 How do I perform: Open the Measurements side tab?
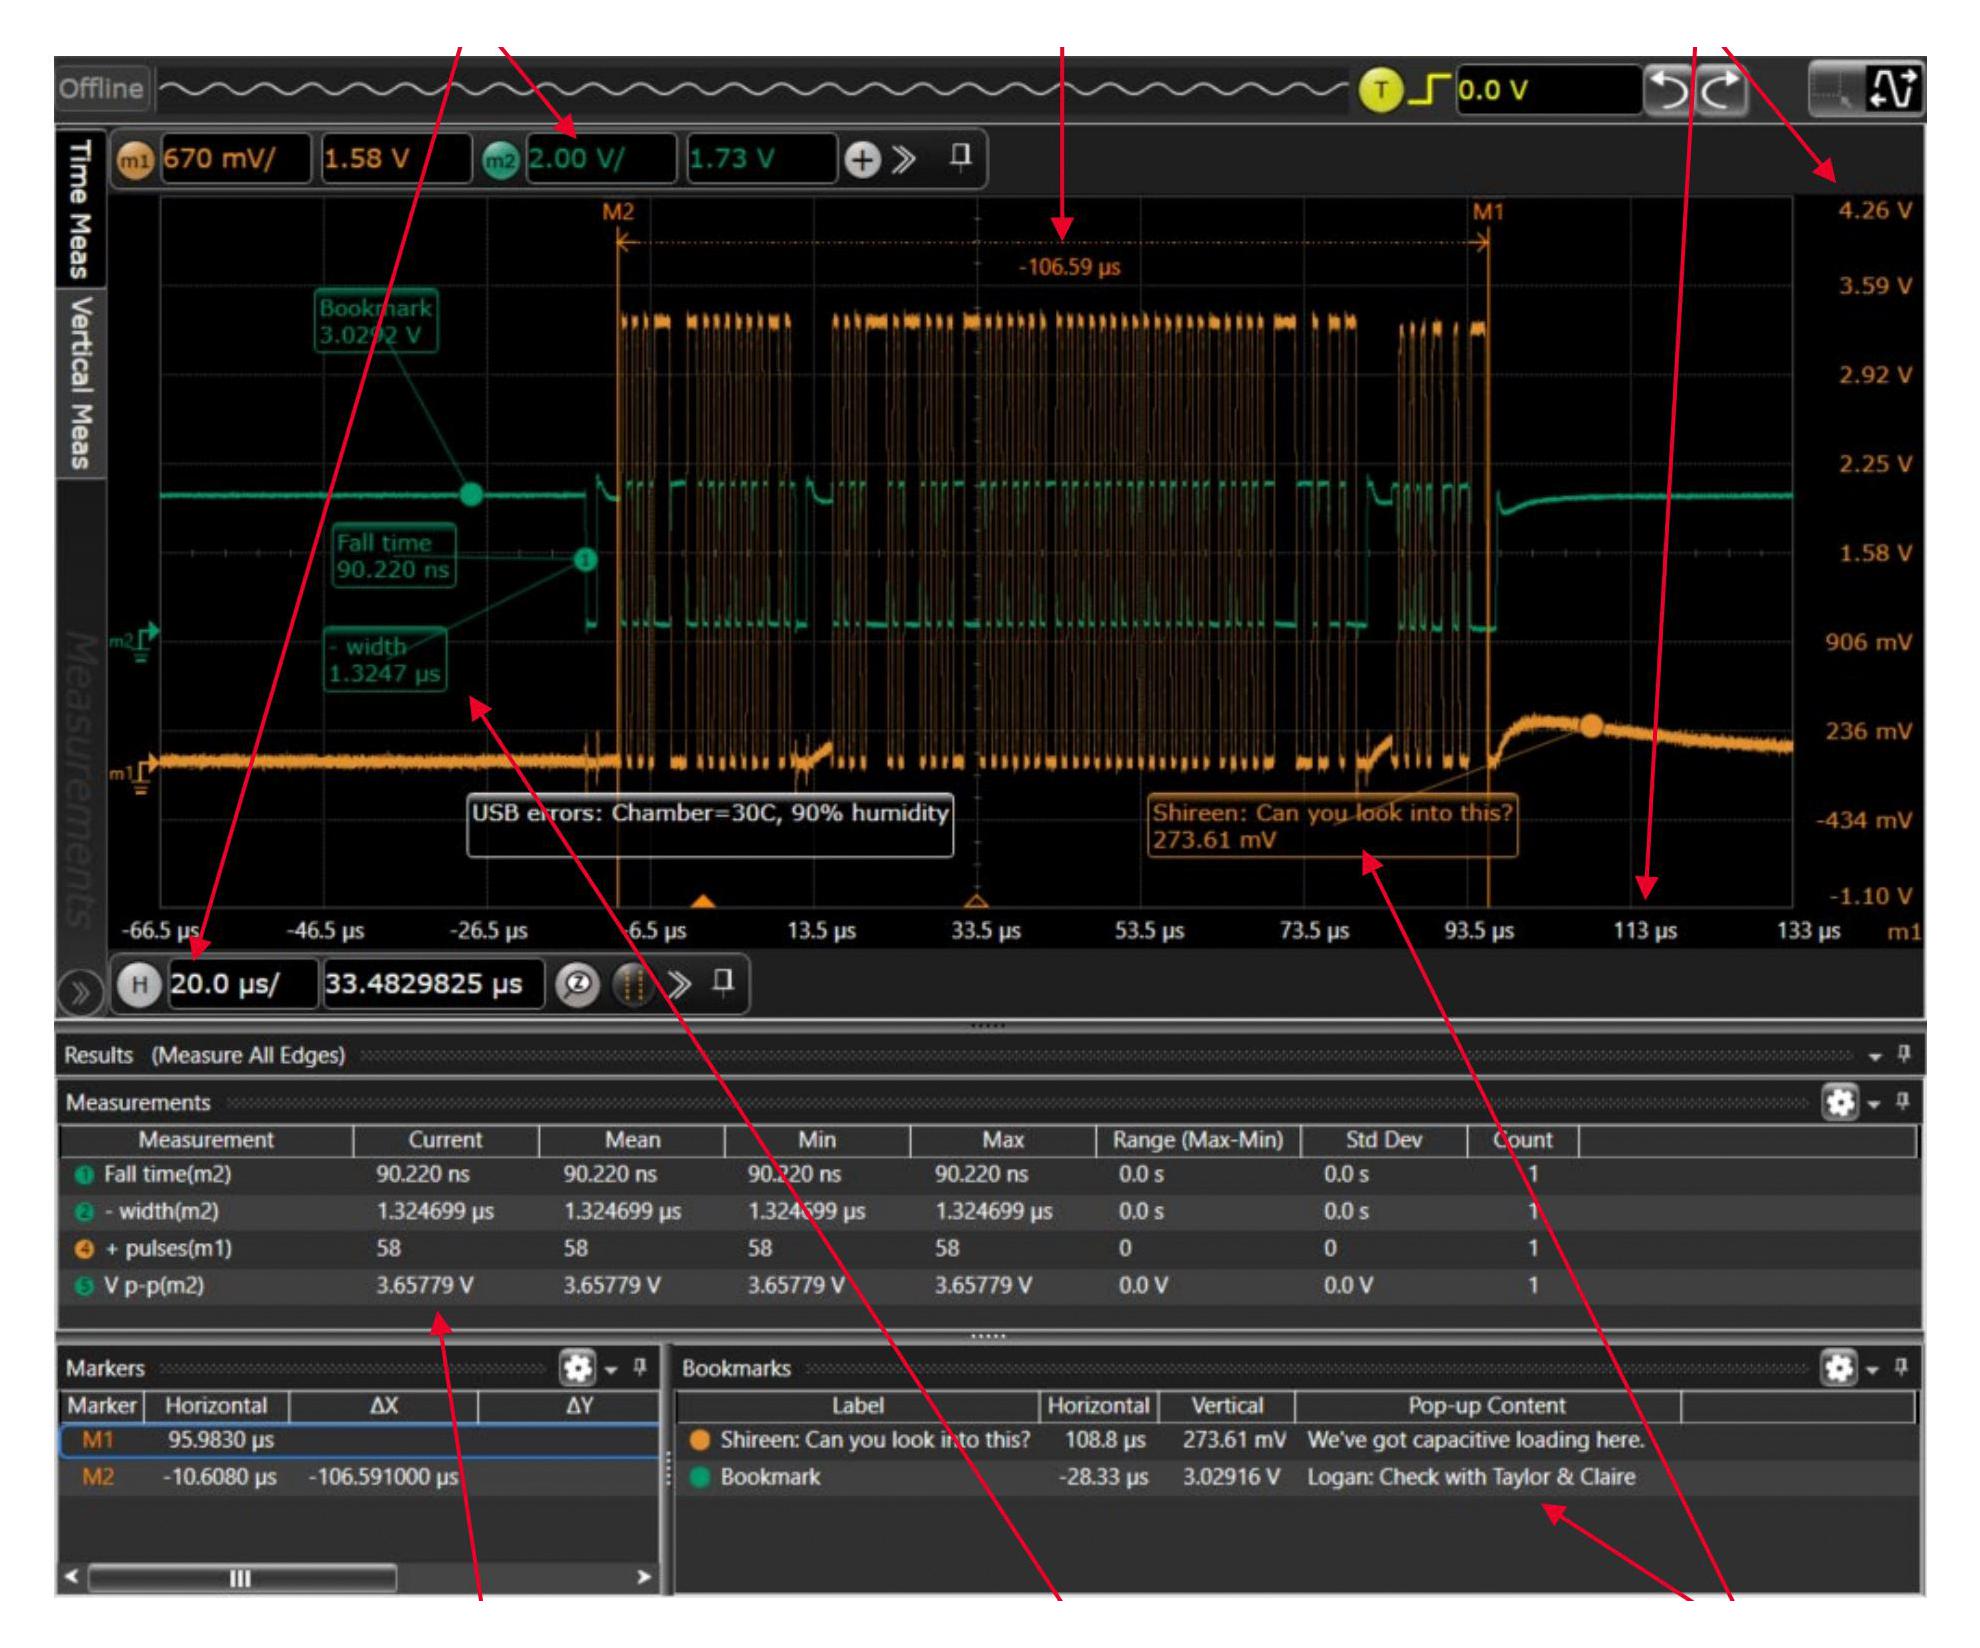[80, 780]
